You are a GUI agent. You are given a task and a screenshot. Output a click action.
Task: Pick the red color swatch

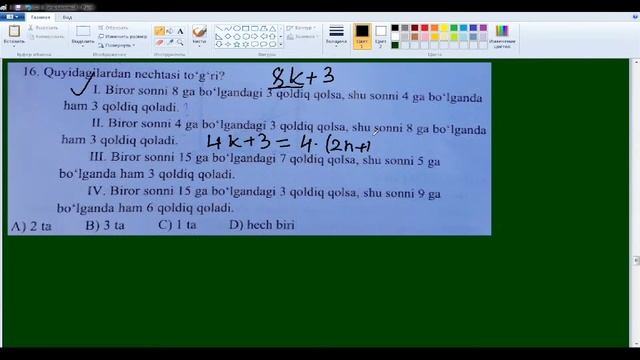pos(424,28)
